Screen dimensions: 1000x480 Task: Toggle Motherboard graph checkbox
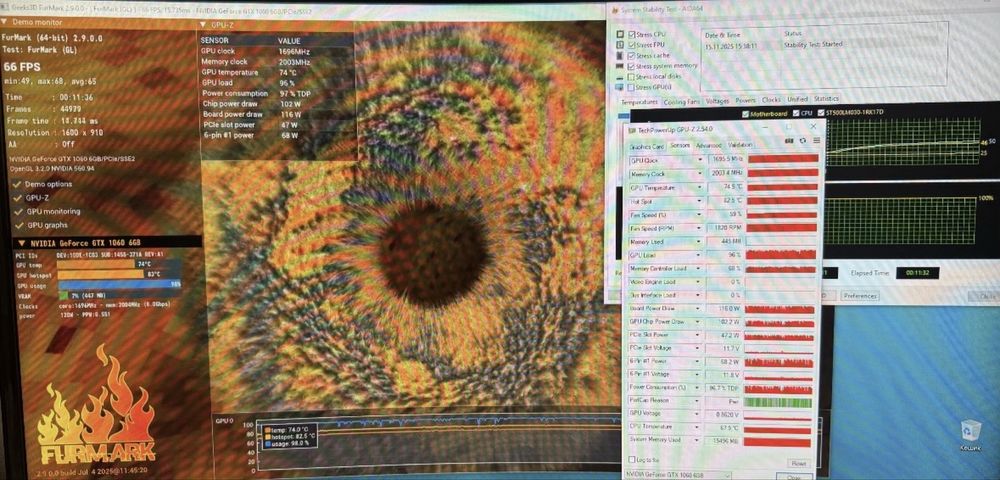[745, 113]
